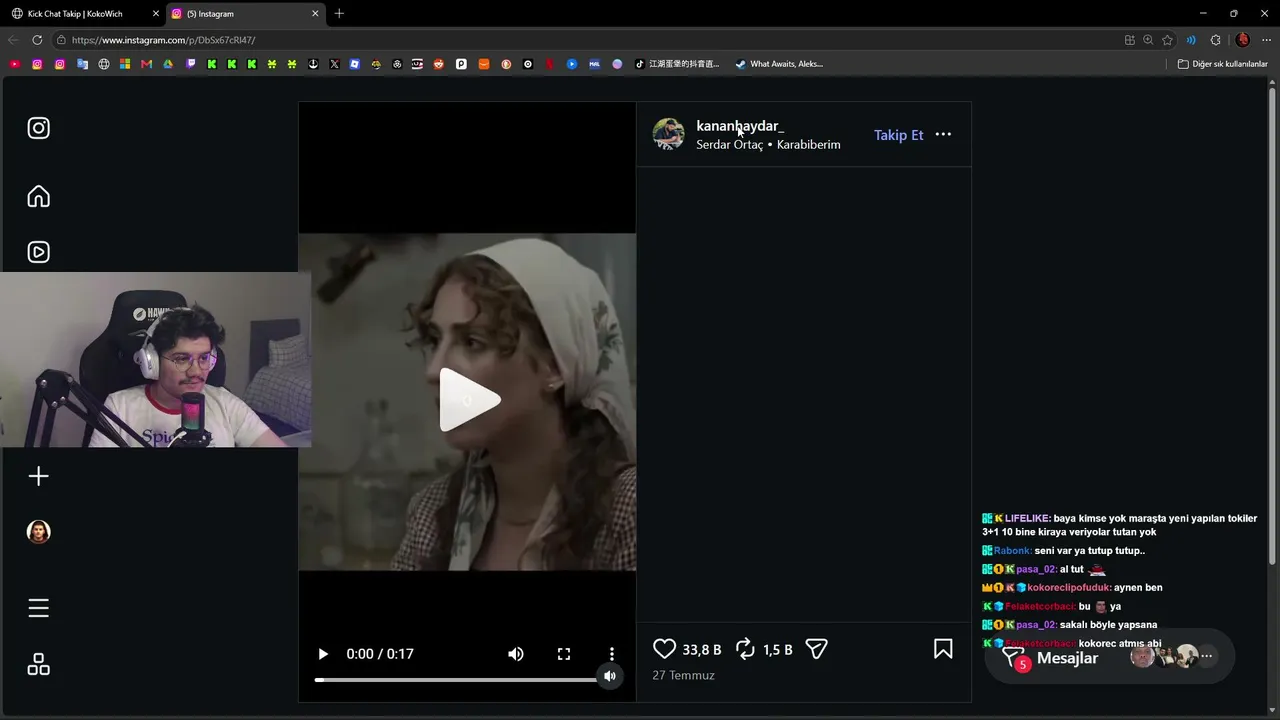This screenshot has height=720, width=1280.
Task: Open kananhaydar_ profile link
Action: [740, 126]
